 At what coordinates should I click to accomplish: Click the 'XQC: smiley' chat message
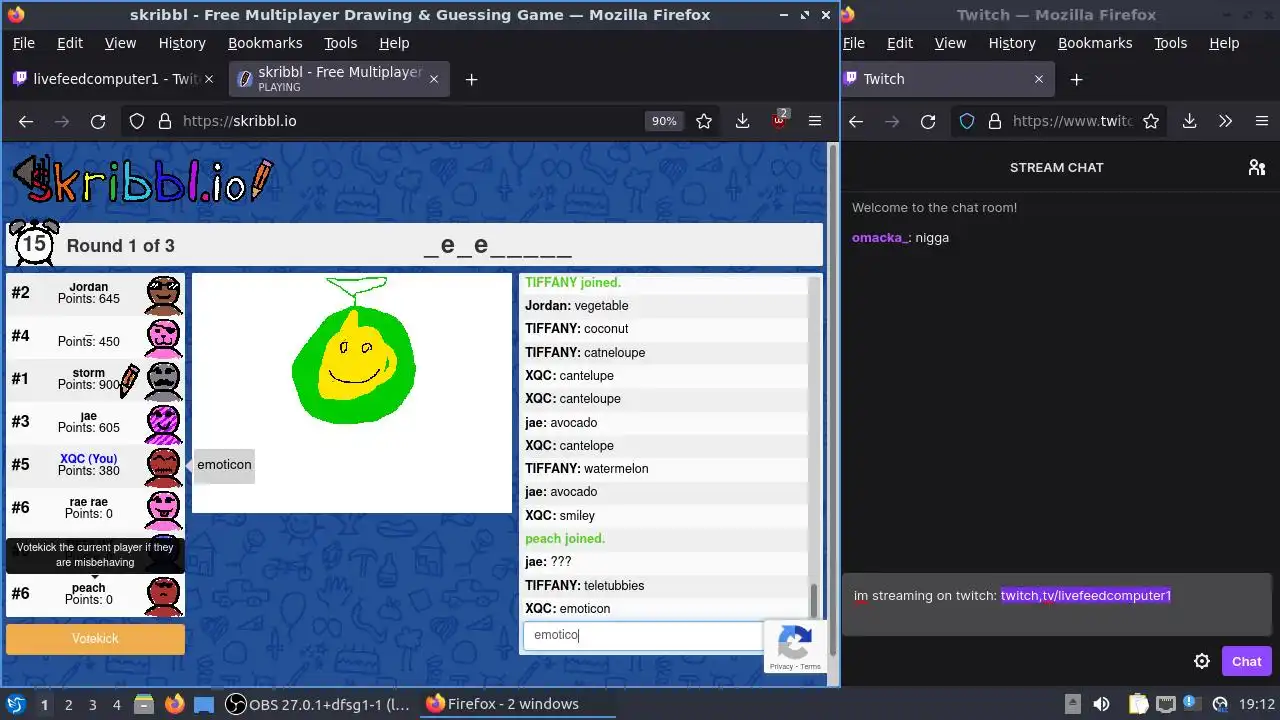pos(560,515)
